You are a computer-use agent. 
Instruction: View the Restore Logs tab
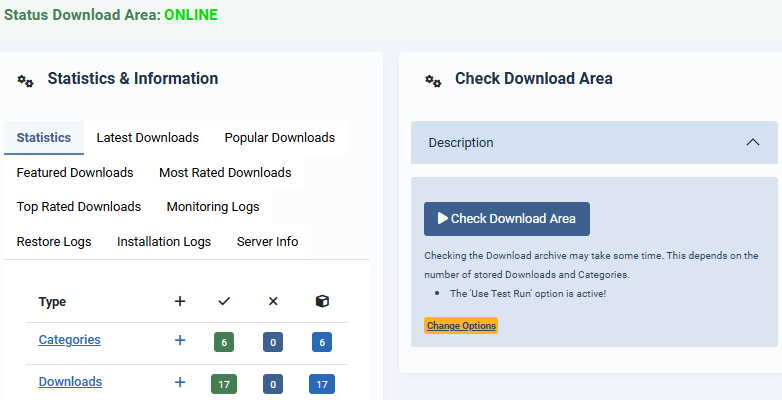(x=54, y=241)
